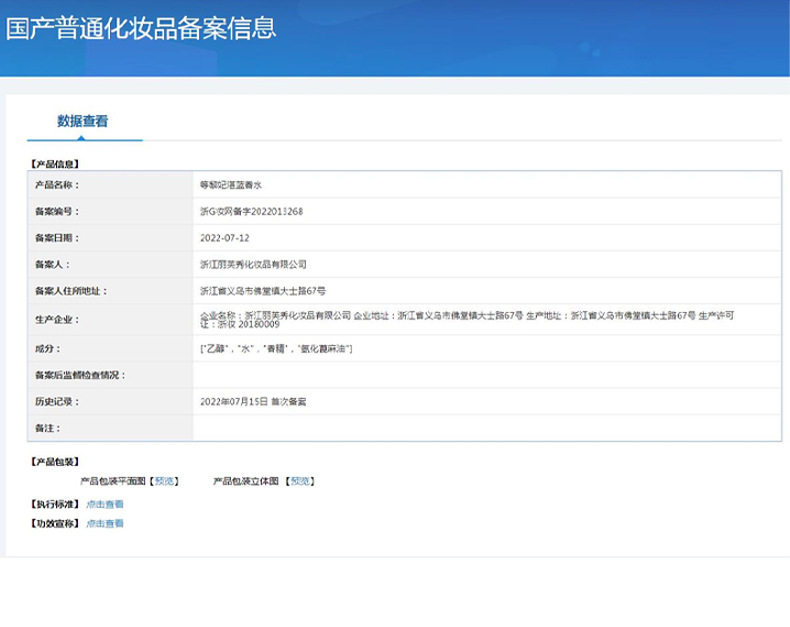The image size is (790, 627).
Task: Click the 生产企业 details text
Action: point(467,320)
